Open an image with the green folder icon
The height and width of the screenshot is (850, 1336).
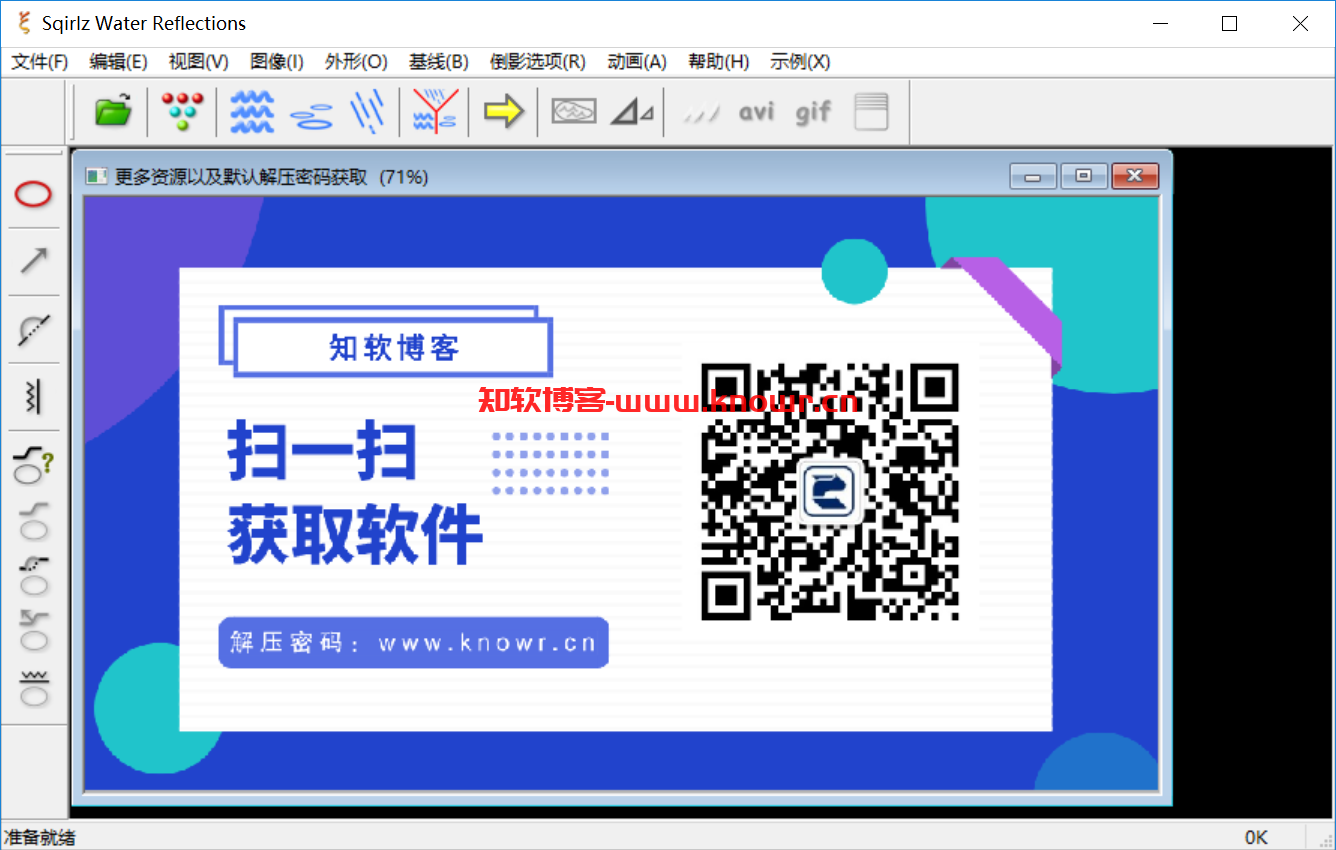pyautogui.click(x=113, y=111)
